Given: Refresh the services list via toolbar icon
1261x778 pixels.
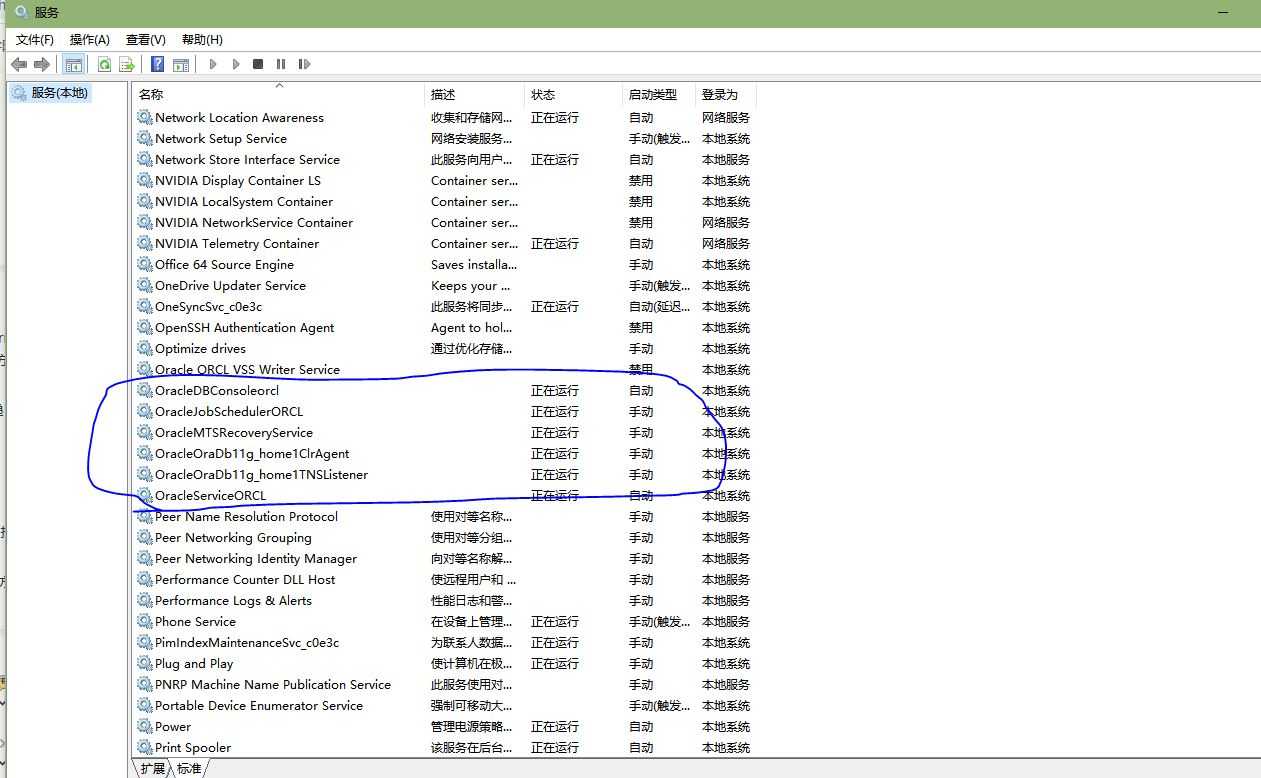Looking at the screenshot, I should [104, 64].
